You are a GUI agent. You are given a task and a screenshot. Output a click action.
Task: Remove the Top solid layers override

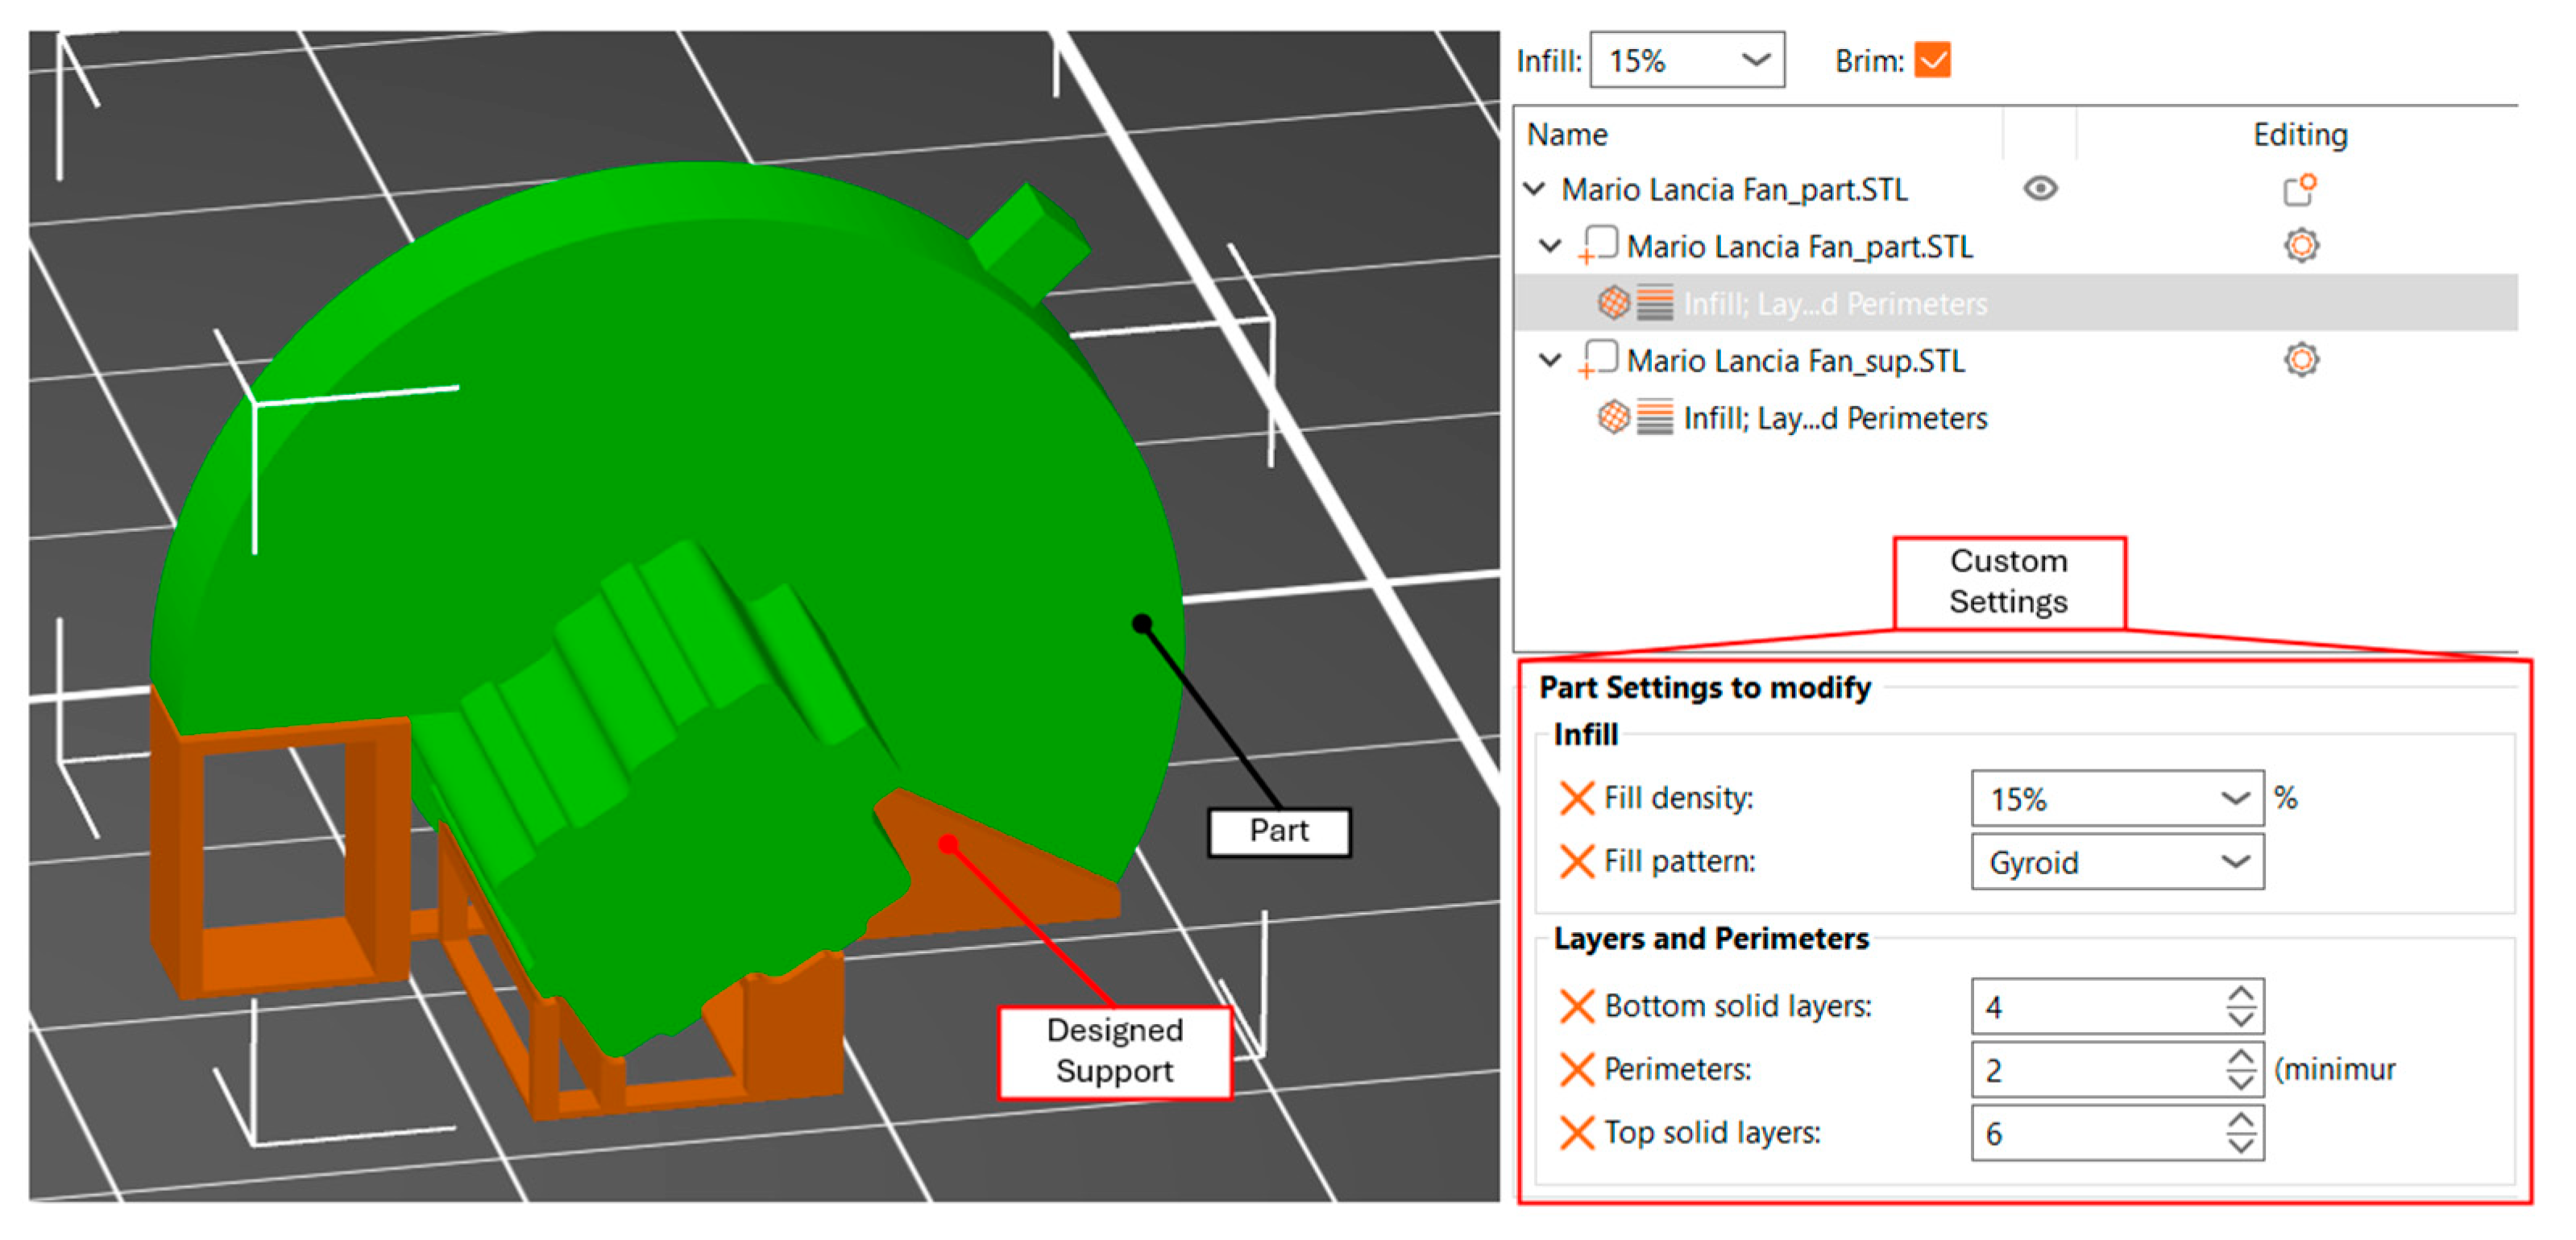[x=1576, y=1133]
